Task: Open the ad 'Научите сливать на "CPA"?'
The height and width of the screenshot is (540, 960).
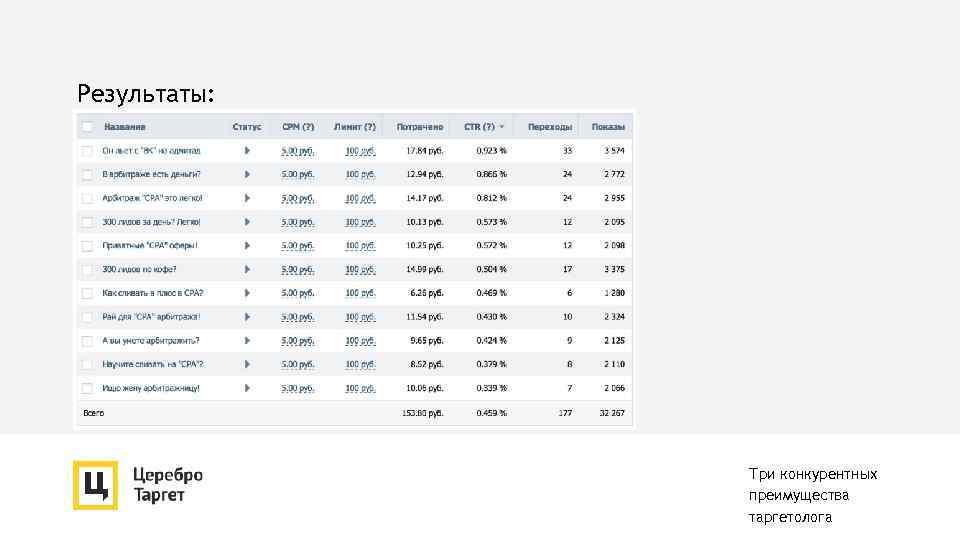Action: tap(152, 364)
